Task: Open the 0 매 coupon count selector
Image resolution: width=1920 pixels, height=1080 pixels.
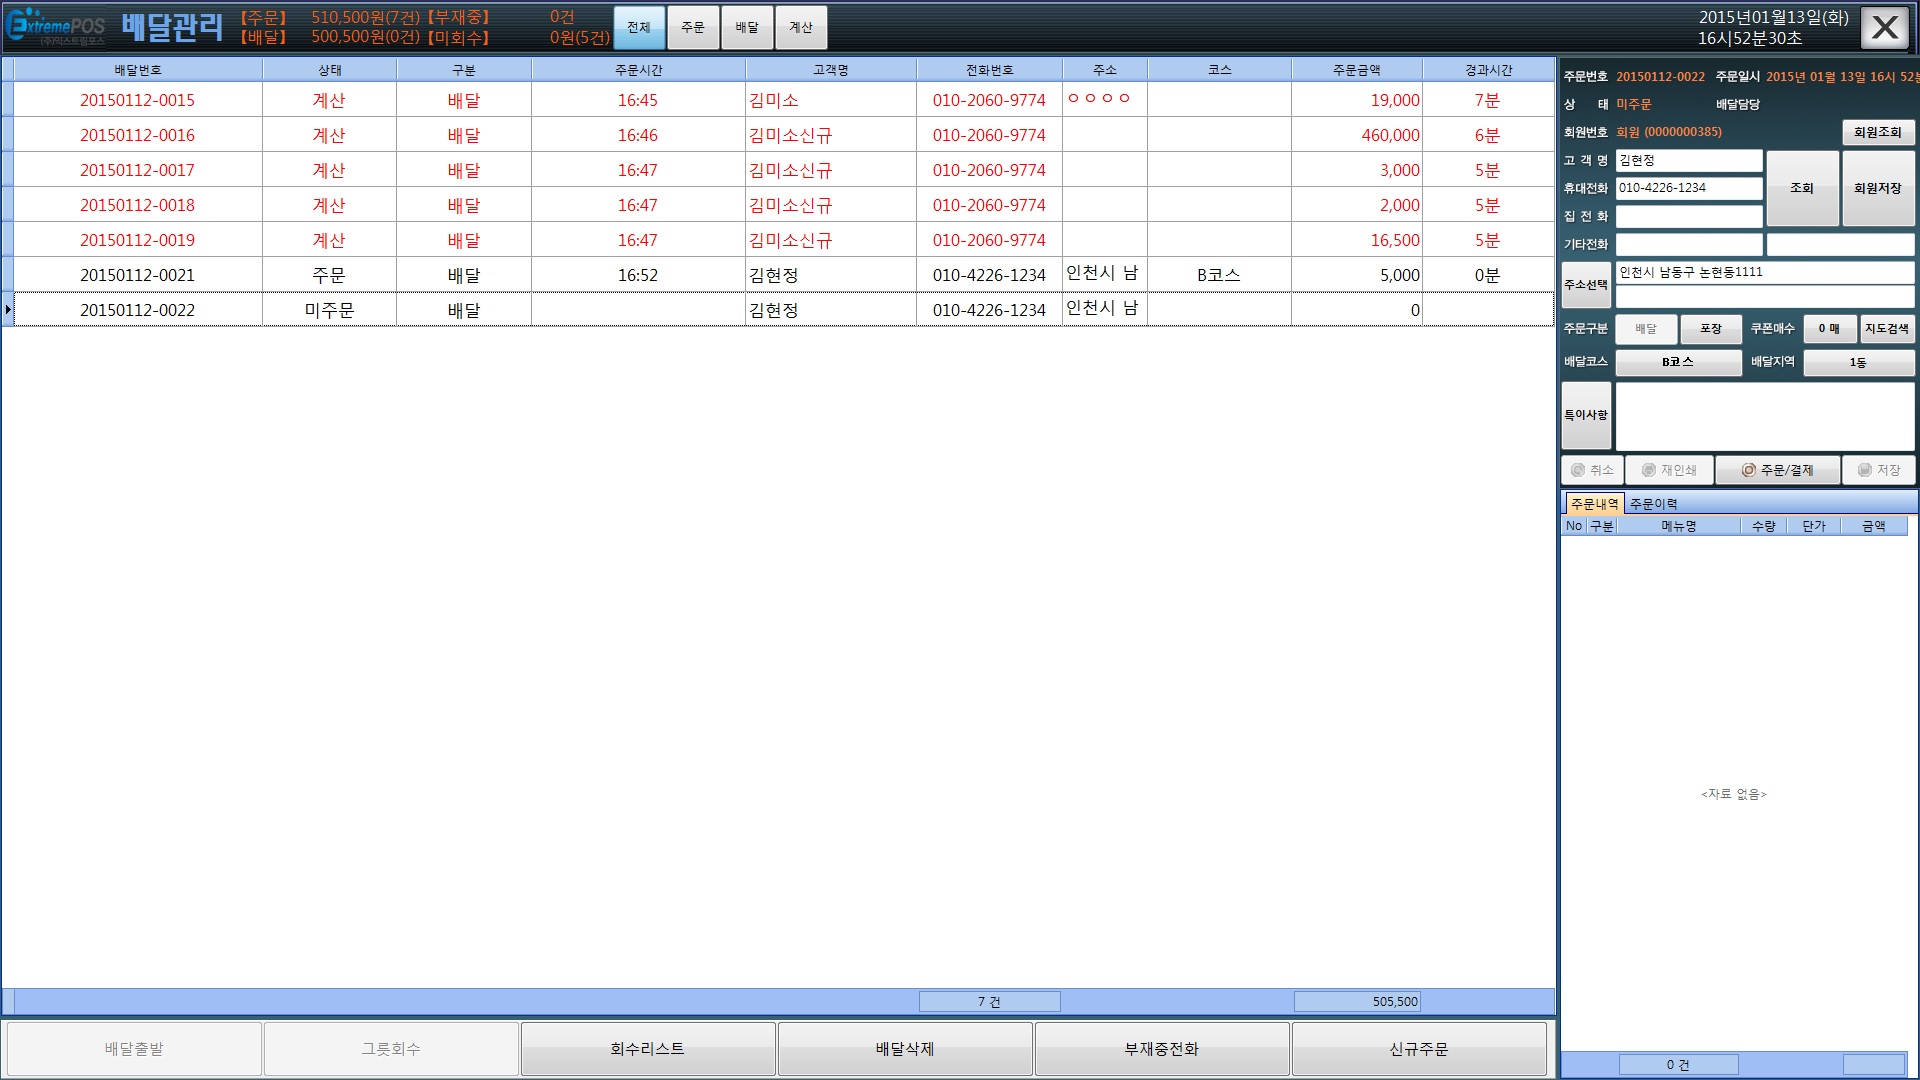Action: click(1829, 329)
